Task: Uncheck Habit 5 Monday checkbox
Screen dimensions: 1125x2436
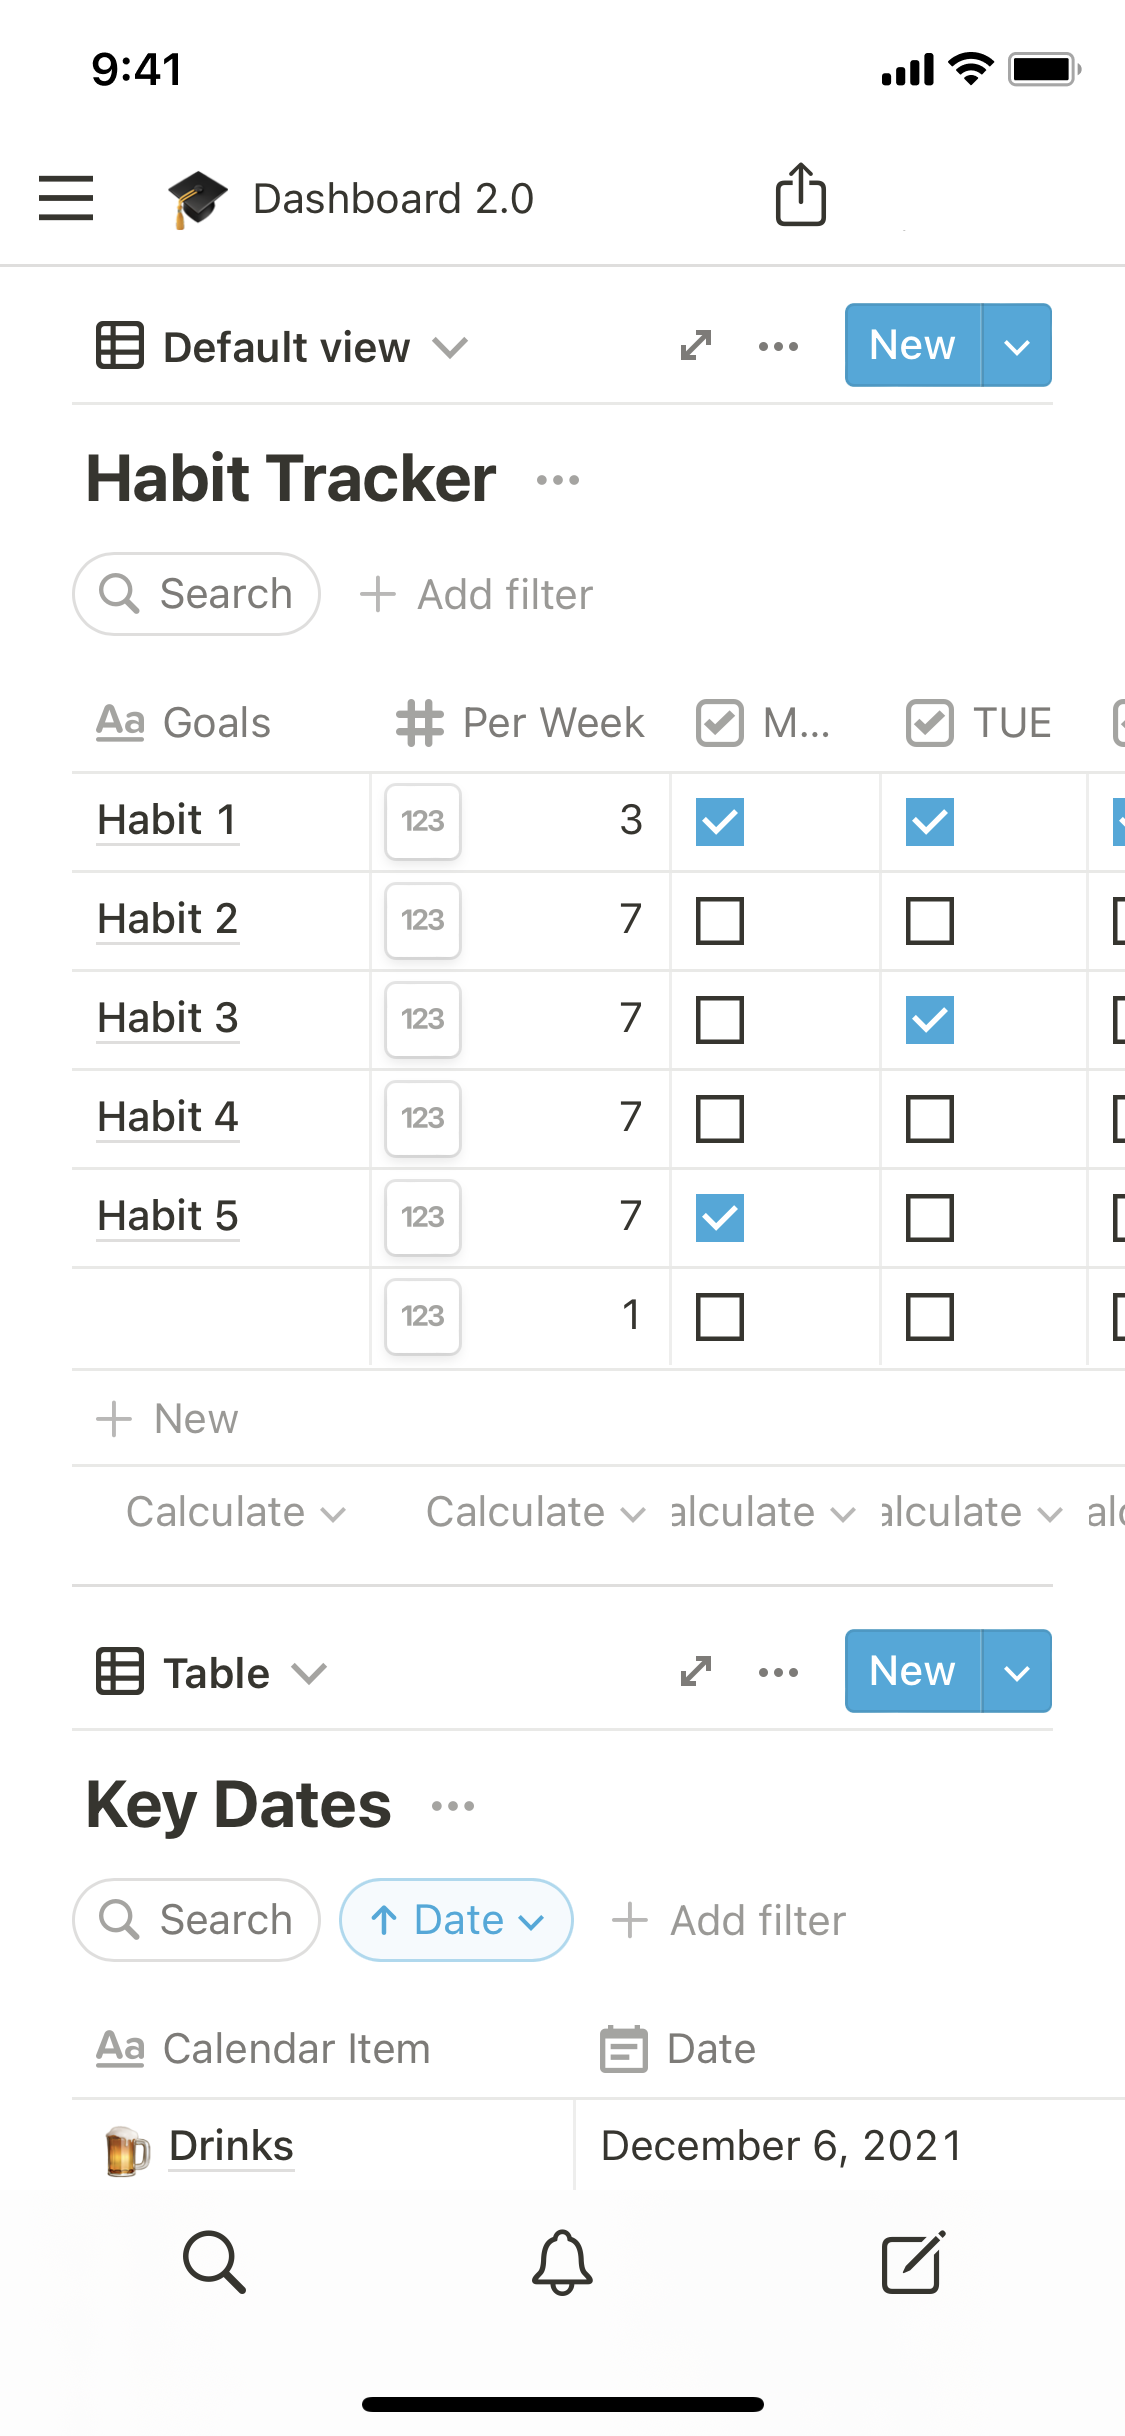Action: [x=720, y=1218]
